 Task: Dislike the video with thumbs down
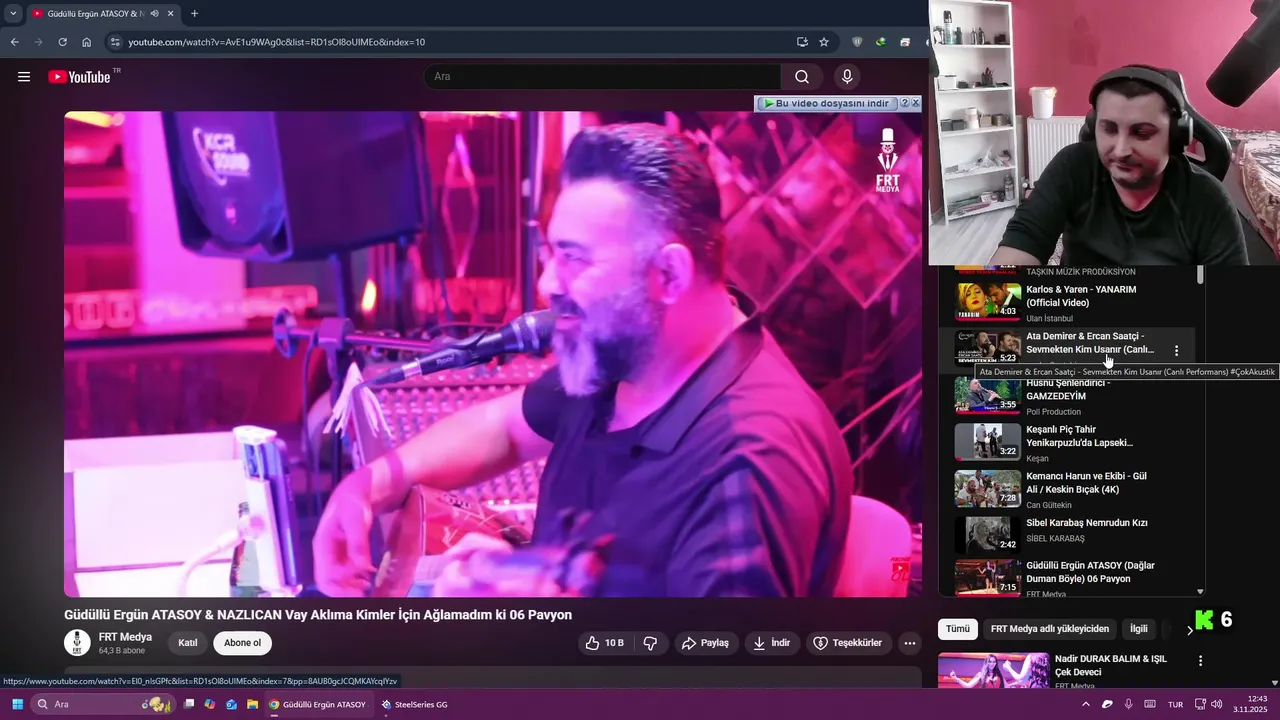pos(650,643)
